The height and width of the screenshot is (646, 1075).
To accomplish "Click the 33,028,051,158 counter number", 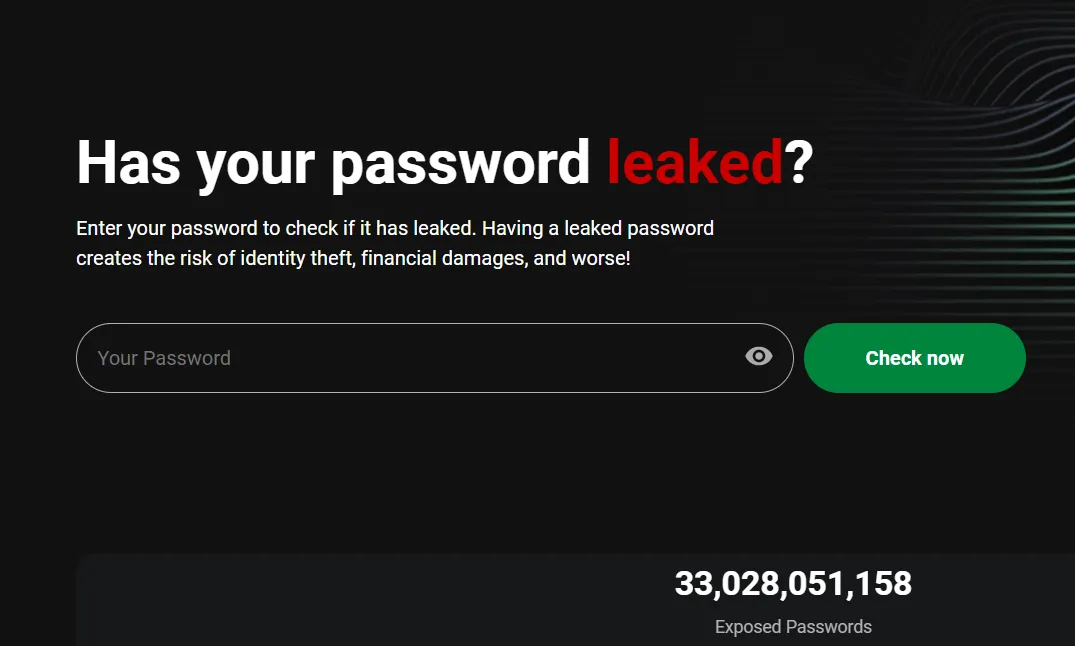I will (x=793, y=584).
